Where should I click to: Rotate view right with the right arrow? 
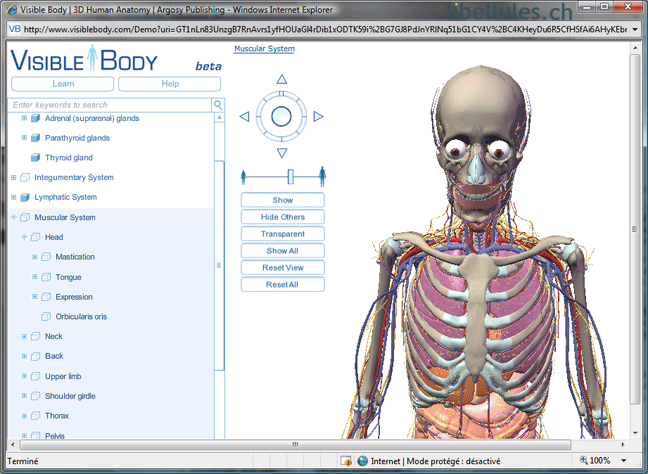tap(318, 117)
